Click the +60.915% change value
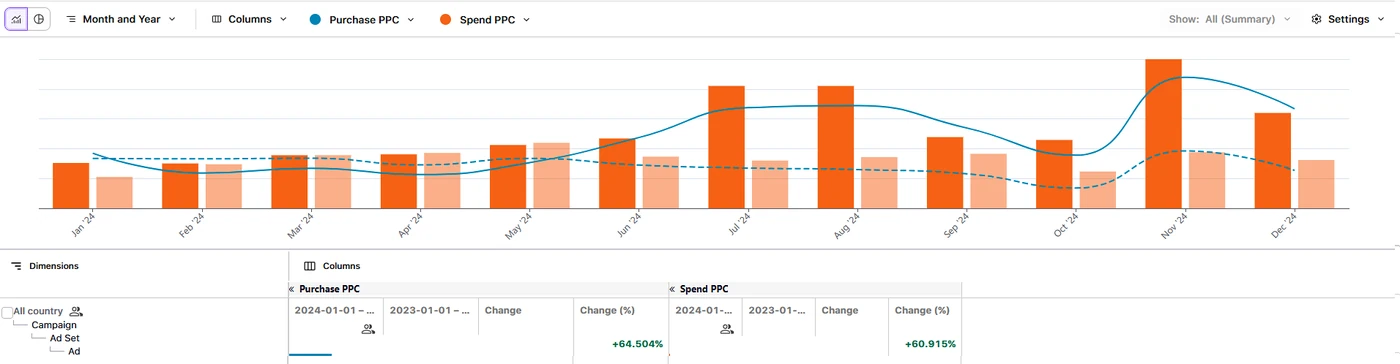Screen dimensions: 1400x364 point(930,344)
